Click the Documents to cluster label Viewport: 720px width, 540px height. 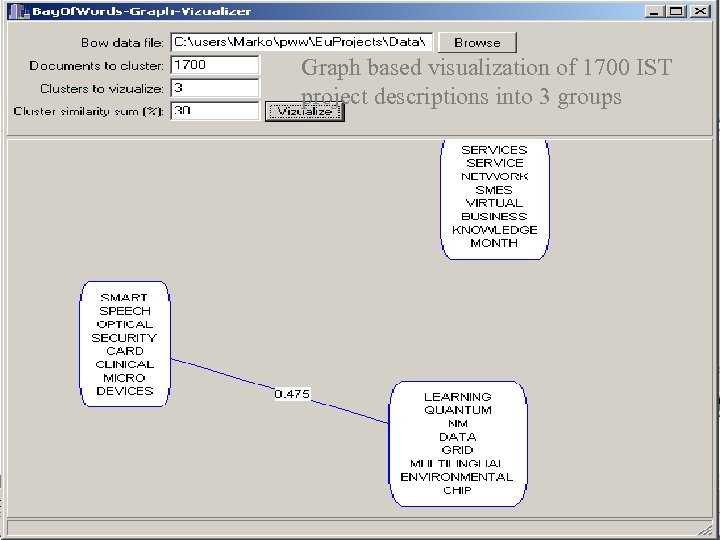tap(96, 66)
